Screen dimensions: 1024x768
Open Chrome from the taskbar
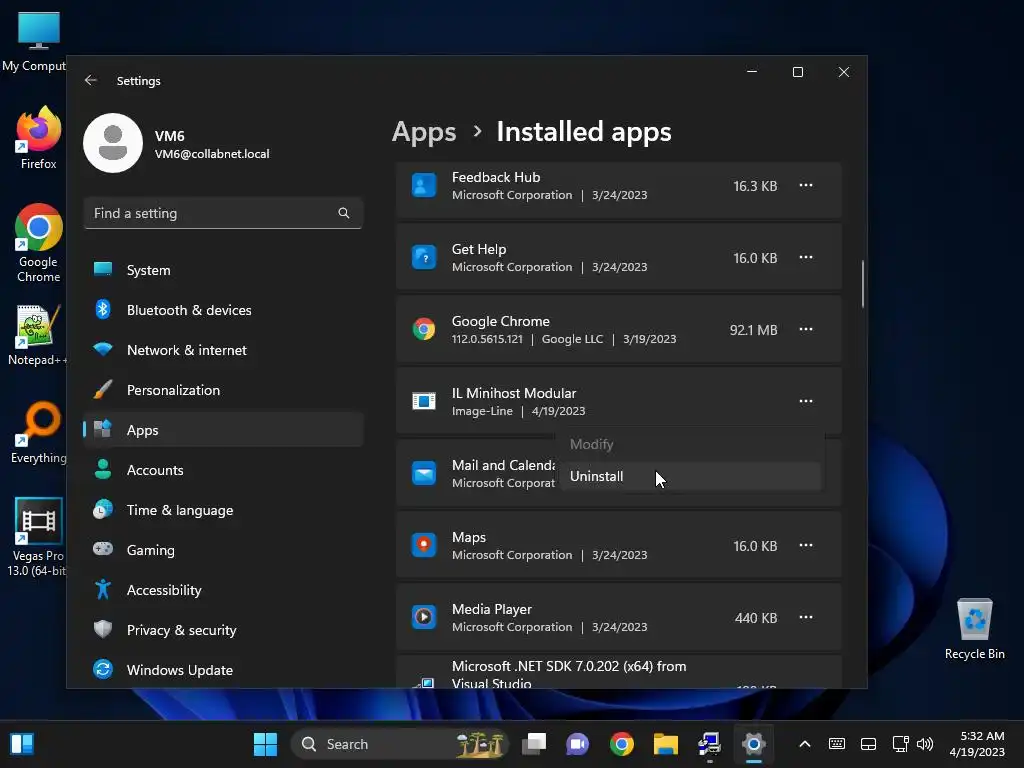click(622, 744)
